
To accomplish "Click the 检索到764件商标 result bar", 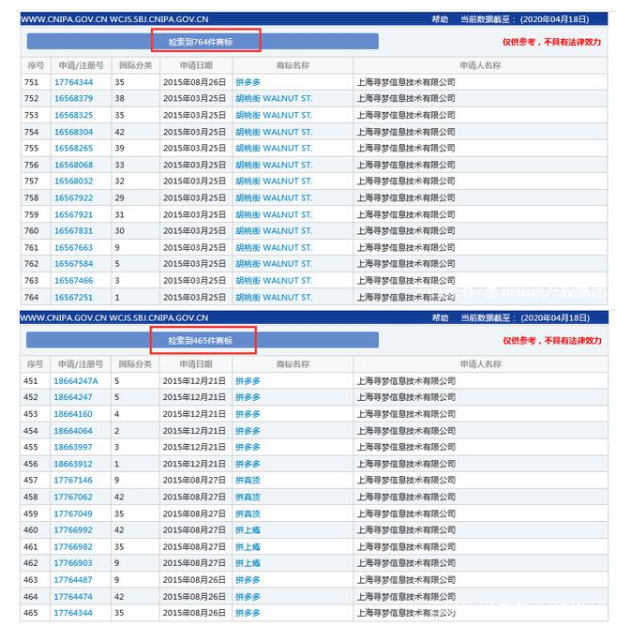I will tap(203, 42).
